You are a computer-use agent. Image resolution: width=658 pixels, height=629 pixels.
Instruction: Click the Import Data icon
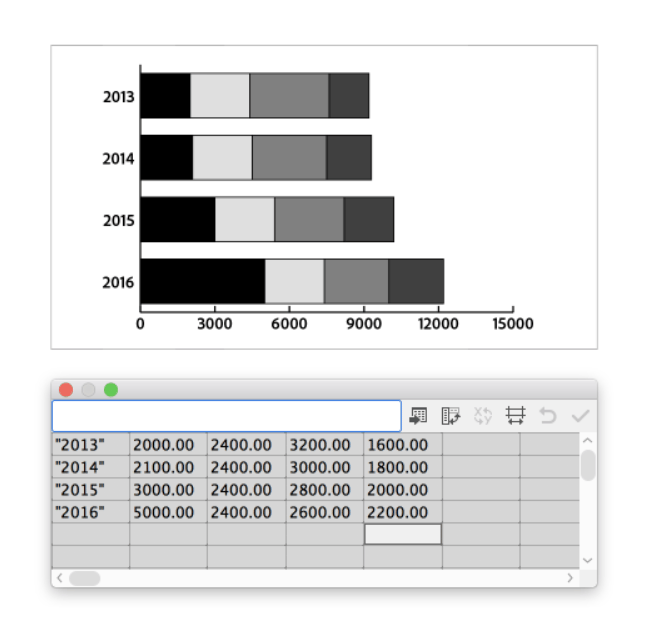point(419,415)
